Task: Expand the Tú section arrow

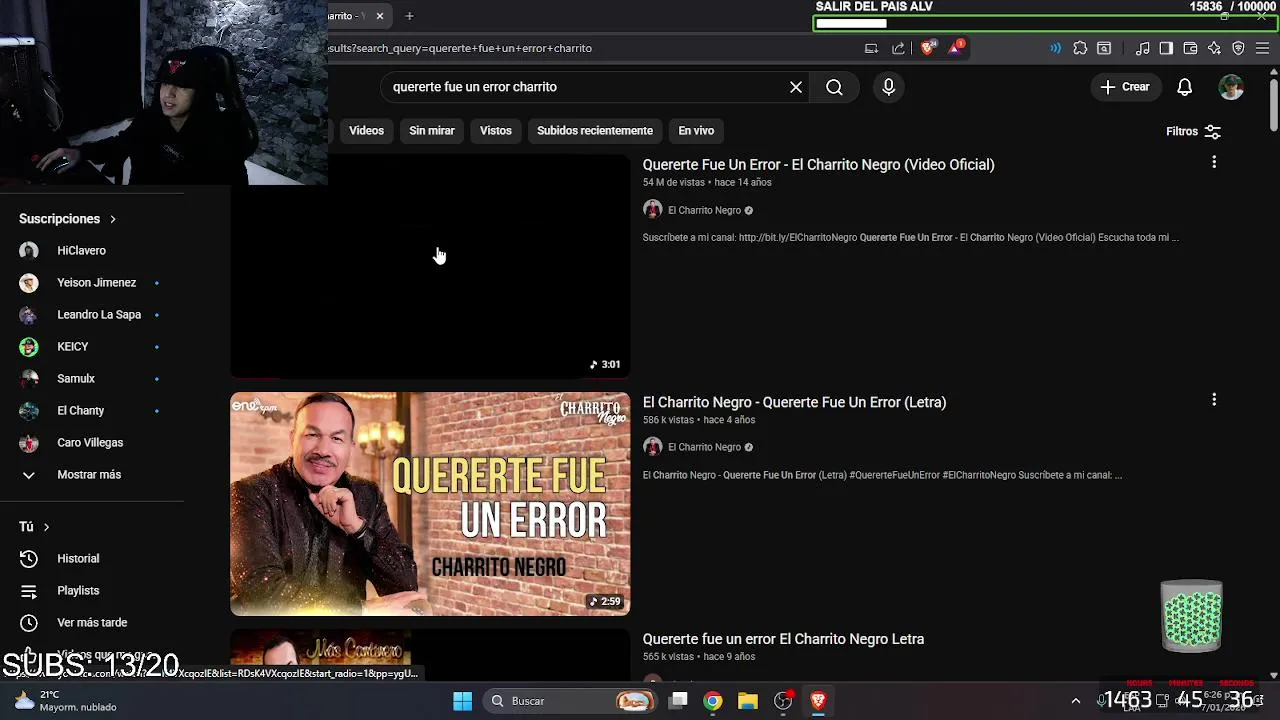Action: [46, 527]
